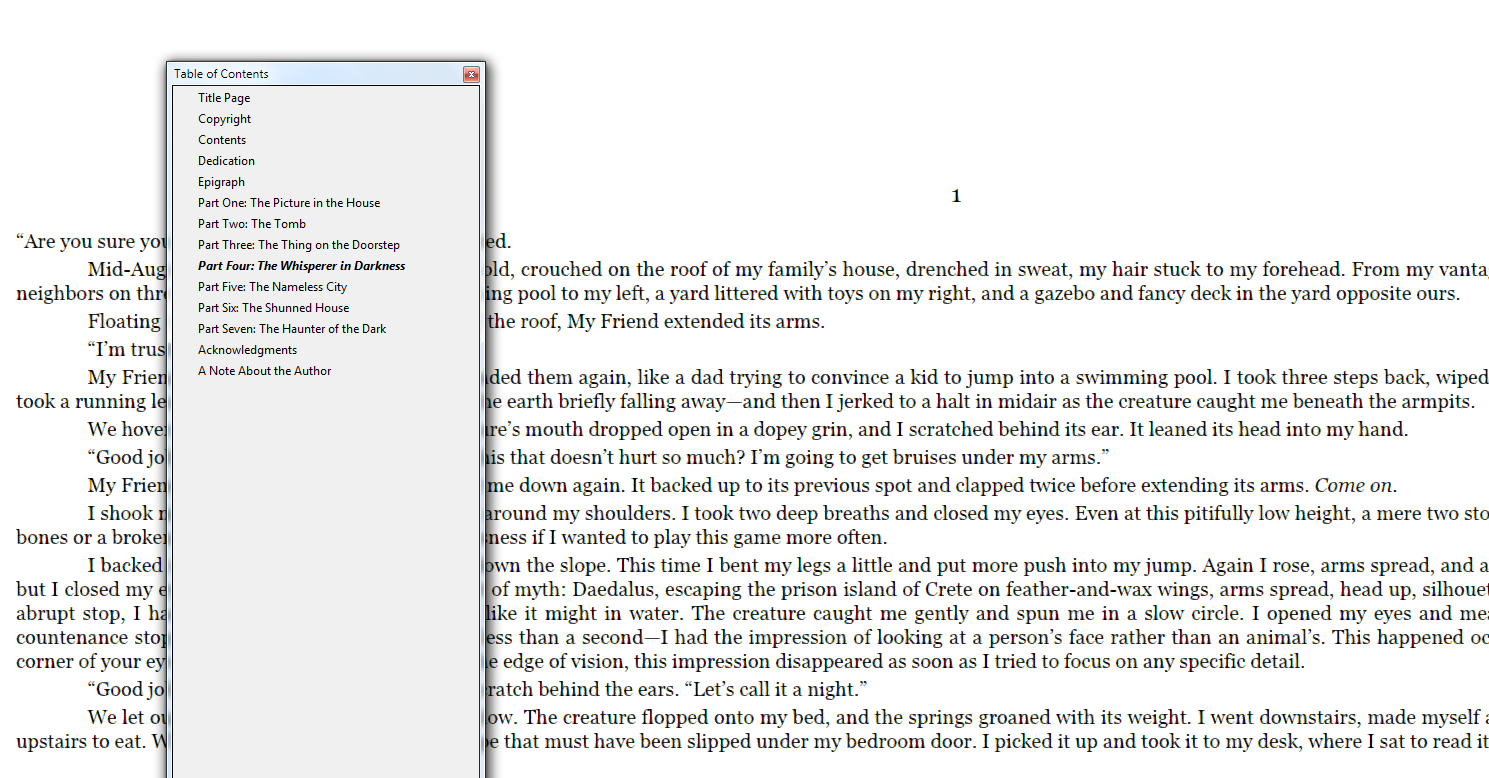Jump to Part Five: The Nameless City

[273, 287]
